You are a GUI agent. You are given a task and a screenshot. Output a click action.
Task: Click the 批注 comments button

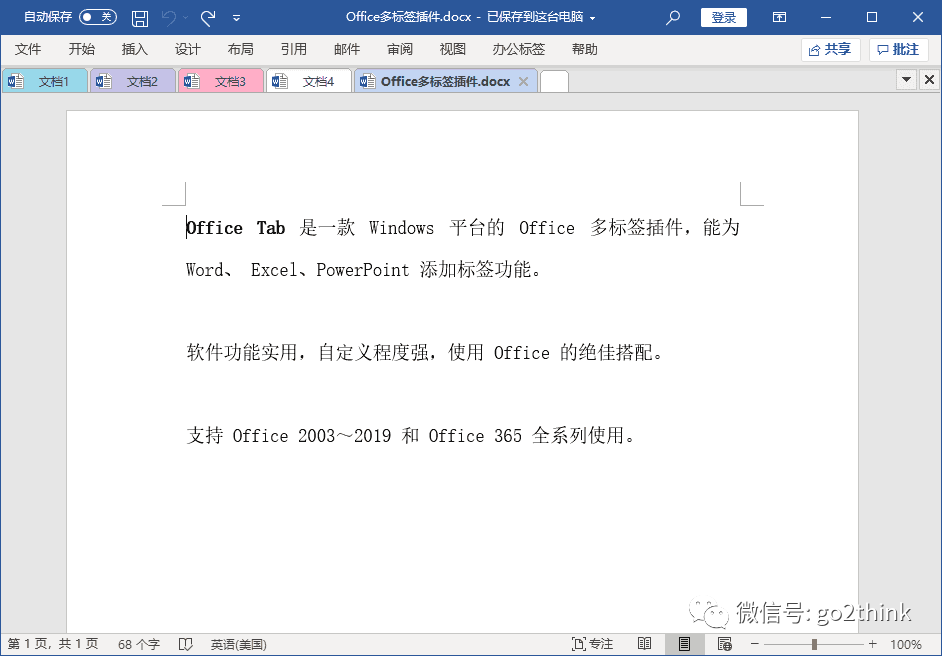[x=899, y=50]
